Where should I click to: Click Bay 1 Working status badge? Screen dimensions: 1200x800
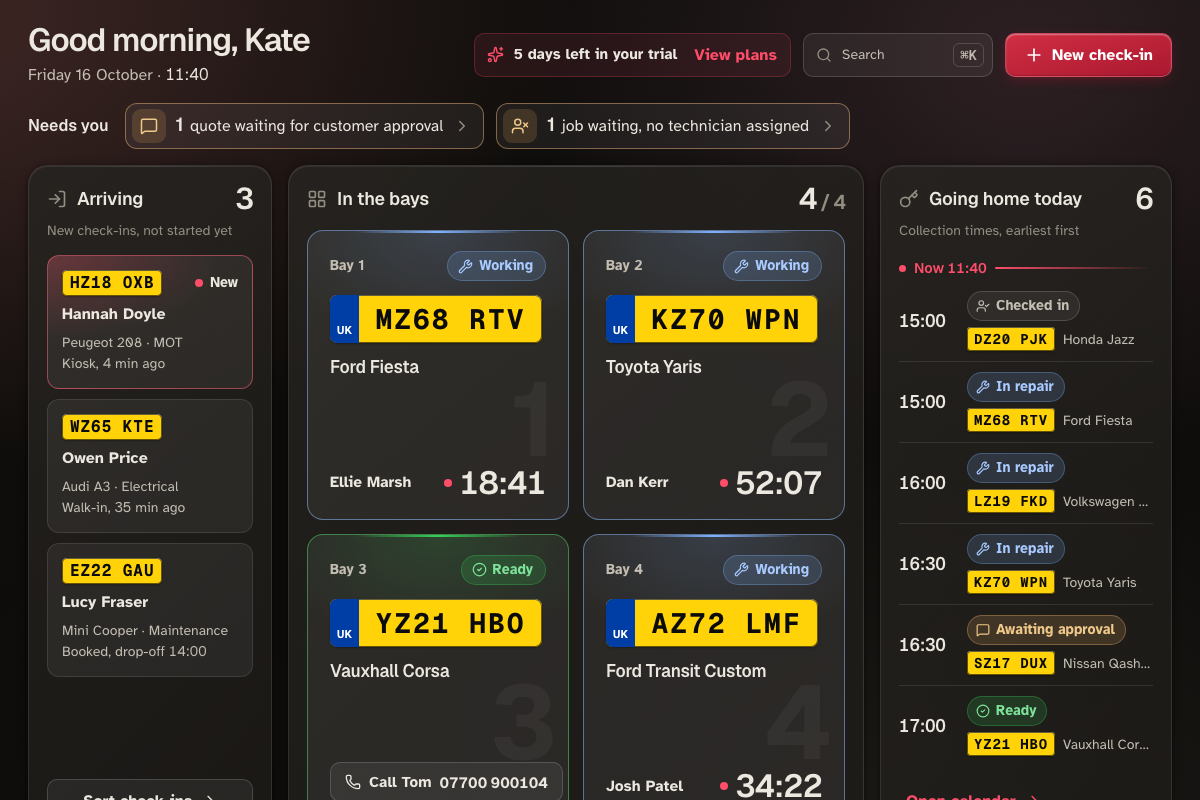[x=496, y=266]
